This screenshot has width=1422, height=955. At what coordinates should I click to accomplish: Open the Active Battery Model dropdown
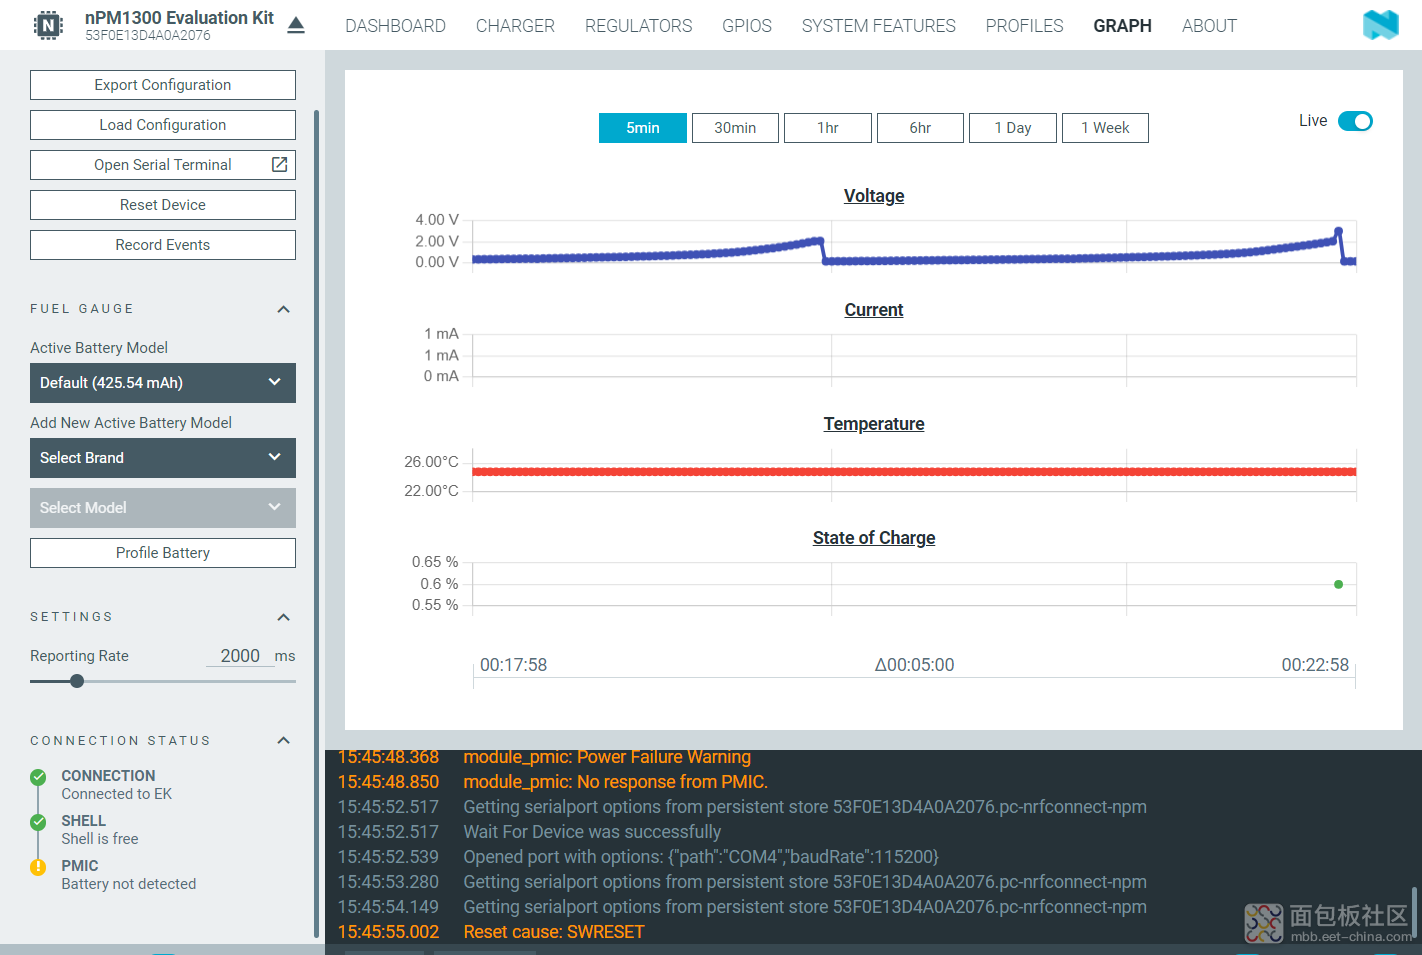click(x=163, y=383)
